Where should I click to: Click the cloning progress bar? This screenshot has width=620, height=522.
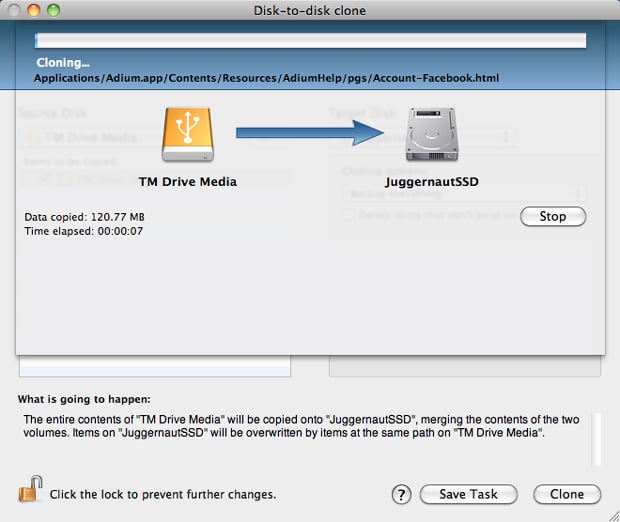[310, 41]
